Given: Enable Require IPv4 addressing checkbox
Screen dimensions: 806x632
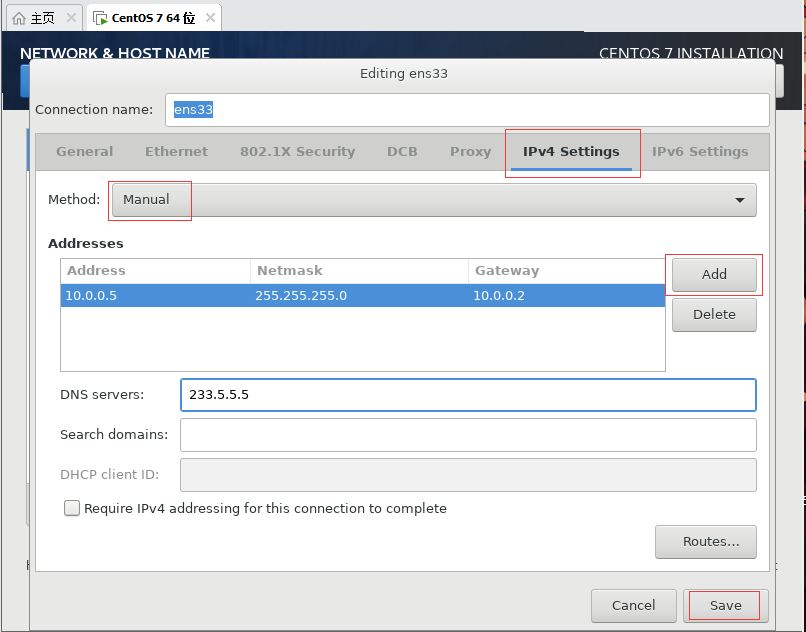Looking at the screenshot, I should (x=72, y=508).
